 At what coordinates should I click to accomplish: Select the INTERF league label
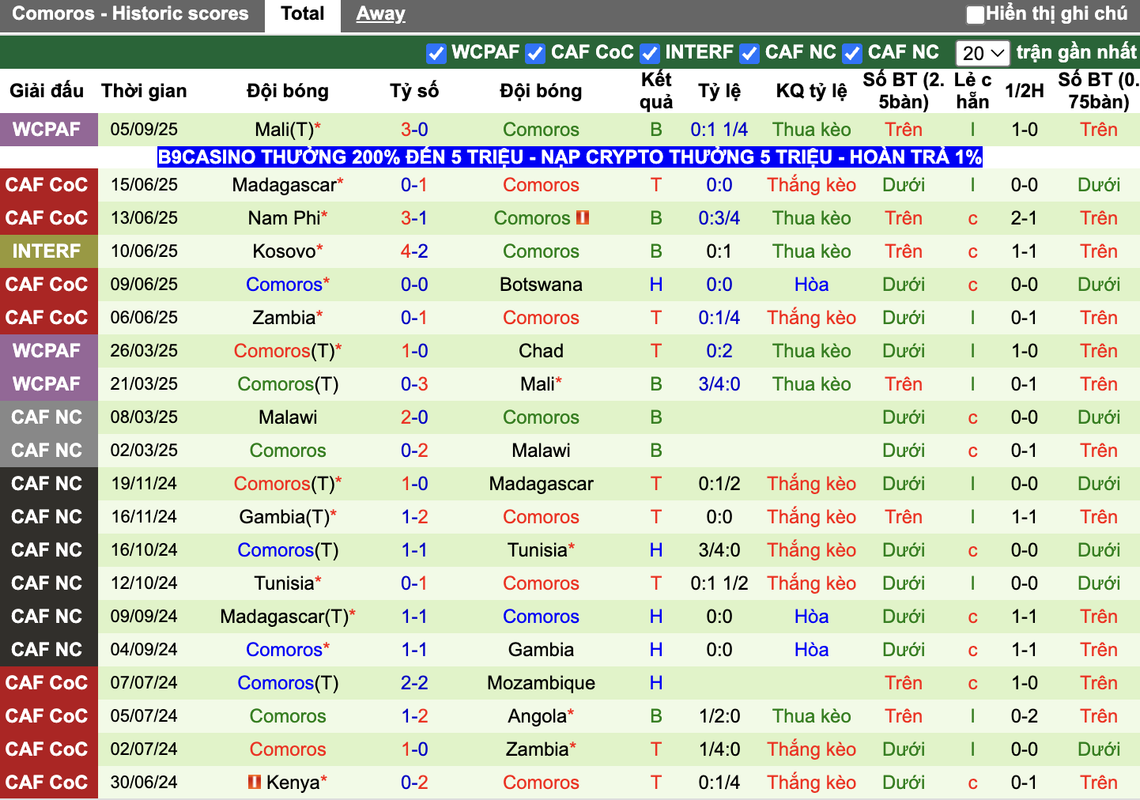pos(48,251)
